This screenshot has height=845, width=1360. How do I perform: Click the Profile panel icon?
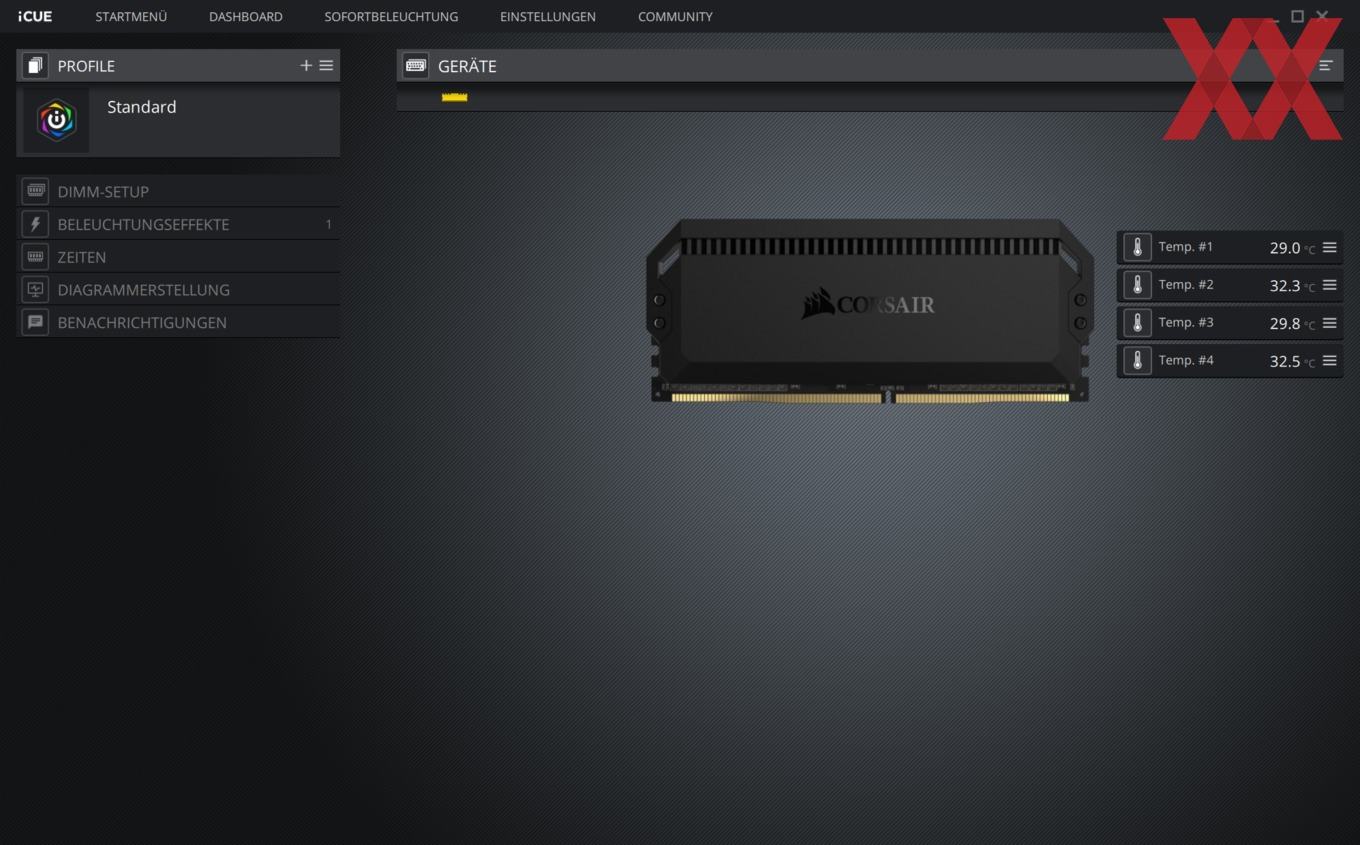35,66
